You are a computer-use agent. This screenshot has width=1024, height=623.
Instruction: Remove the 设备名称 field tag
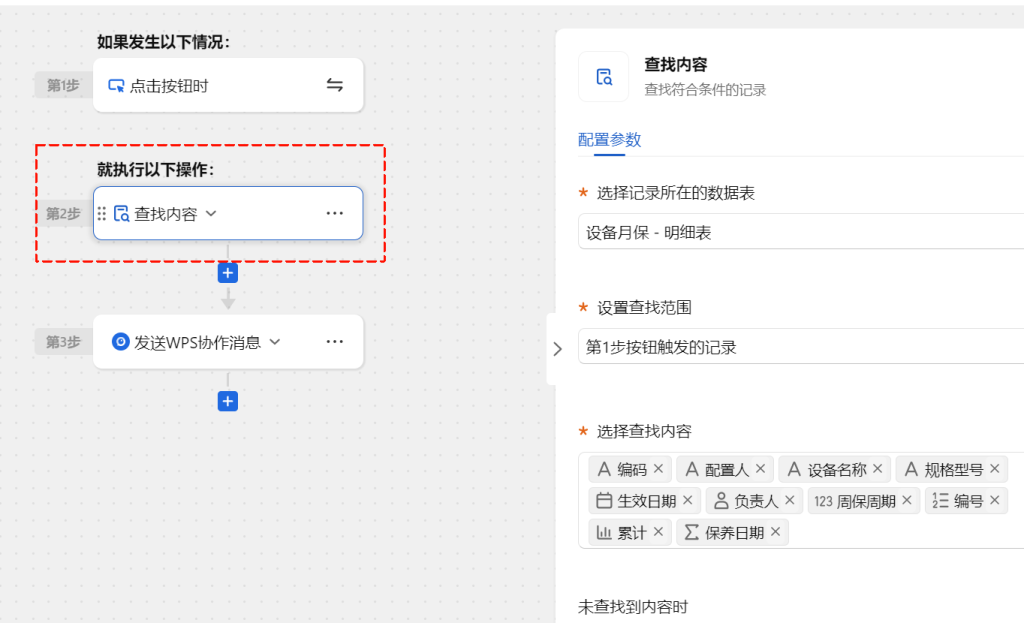(878, 469)
